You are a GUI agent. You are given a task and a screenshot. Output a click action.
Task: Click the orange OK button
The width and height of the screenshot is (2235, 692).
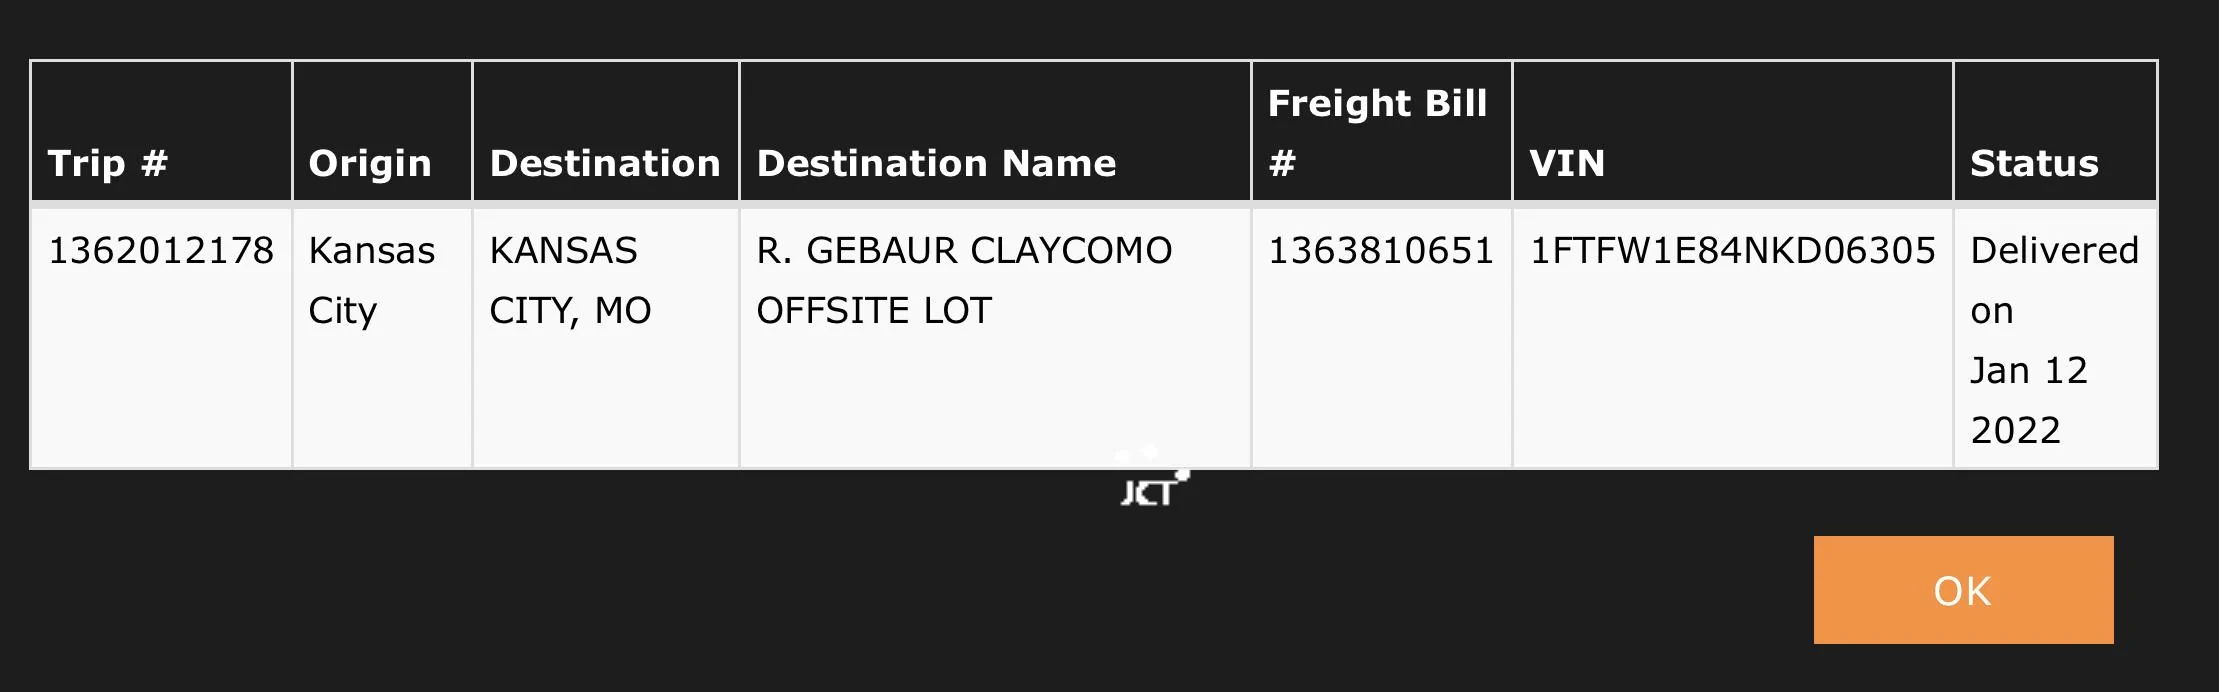[x=1962, y=590]
